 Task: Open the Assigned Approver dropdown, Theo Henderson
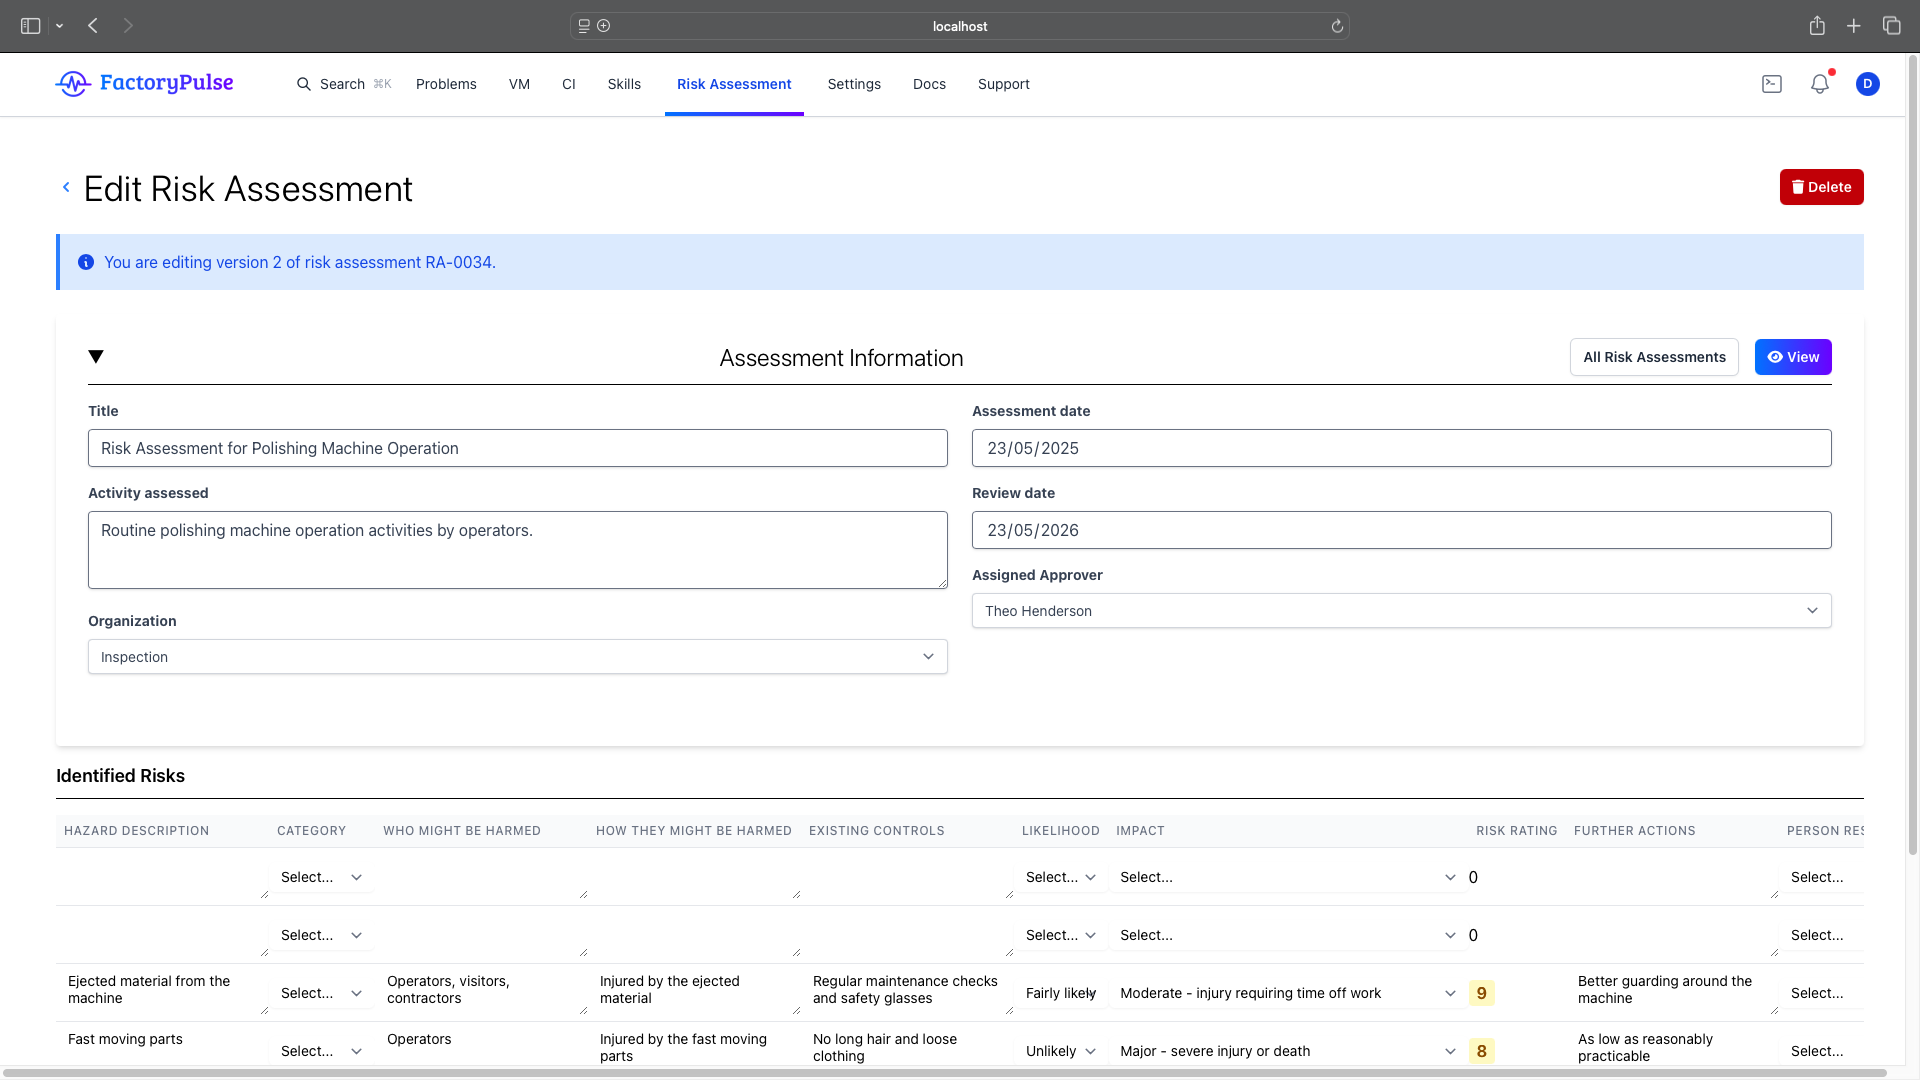(x=1401, y=611)
